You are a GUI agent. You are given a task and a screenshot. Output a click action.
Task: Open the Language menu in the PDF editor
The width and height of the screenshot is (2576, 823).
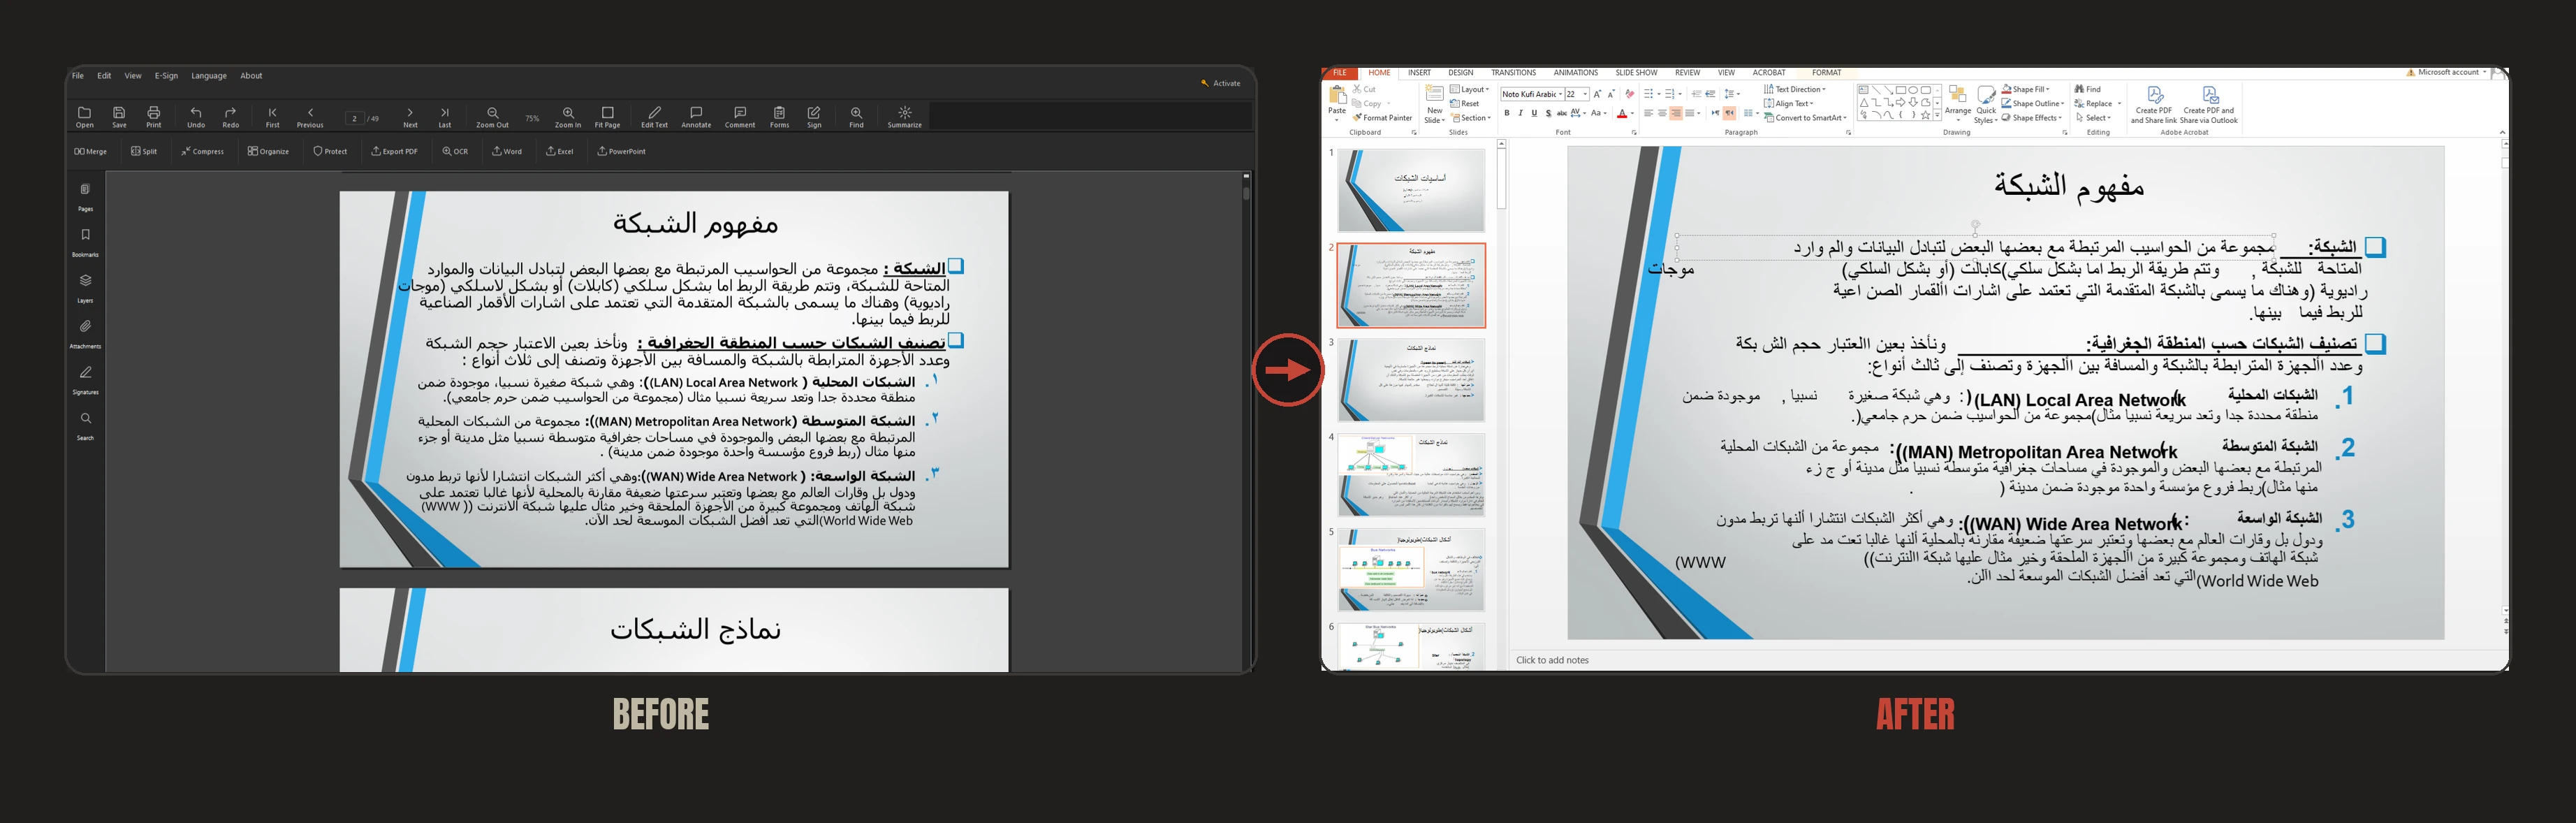(x=209, y=76)
